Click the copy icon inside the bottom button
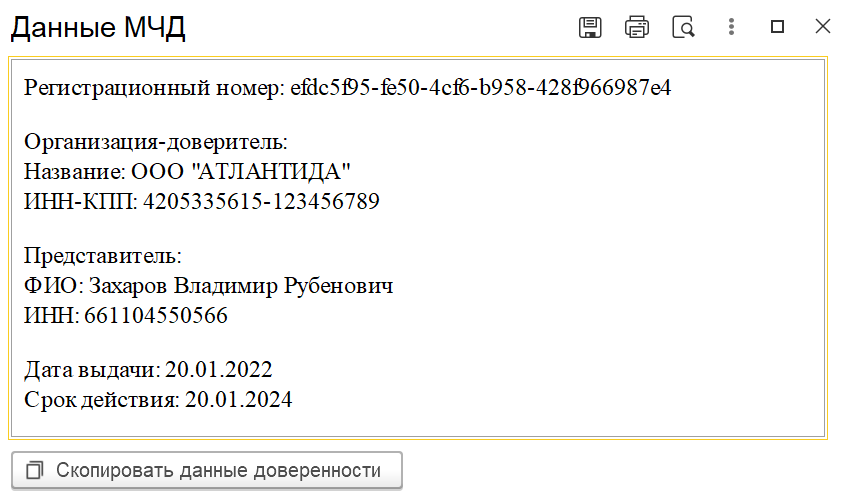Viewport: 841px width, 500px height. click(34, 470)
